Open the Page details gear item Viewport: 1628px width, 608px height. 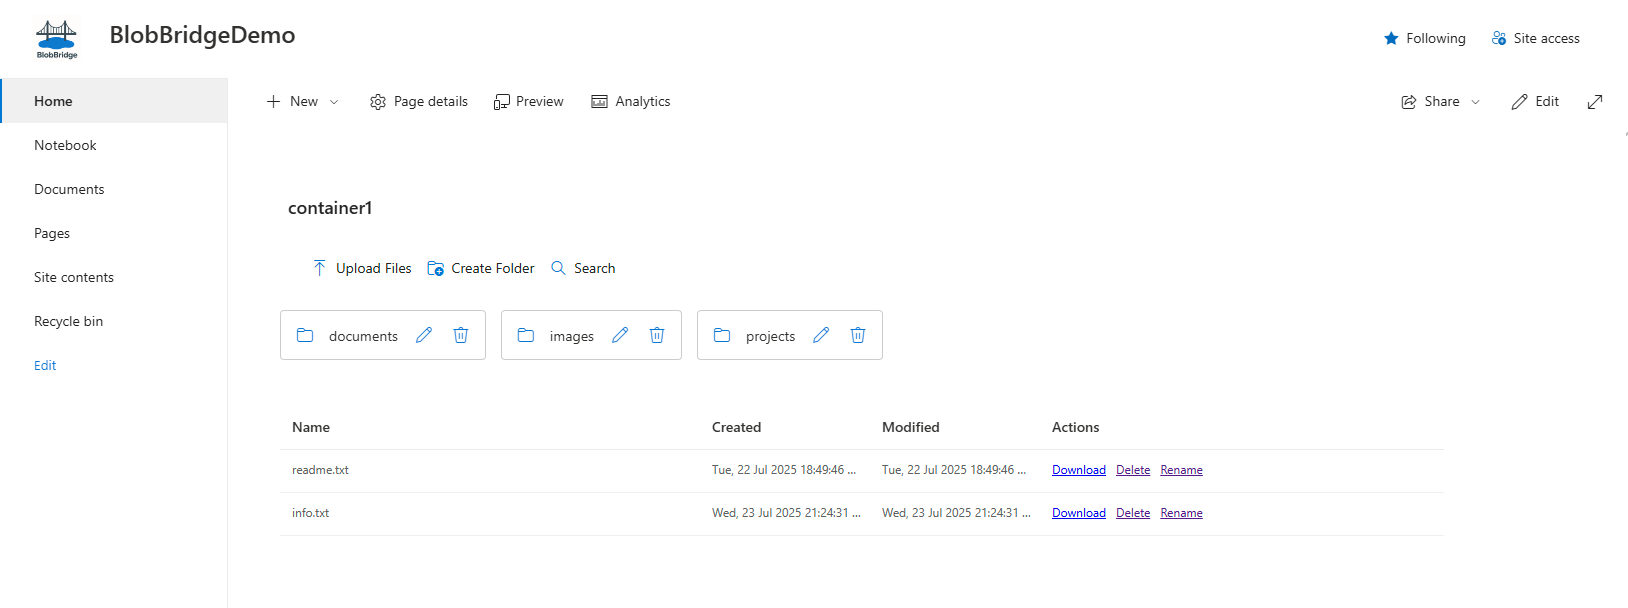[419, 102]
